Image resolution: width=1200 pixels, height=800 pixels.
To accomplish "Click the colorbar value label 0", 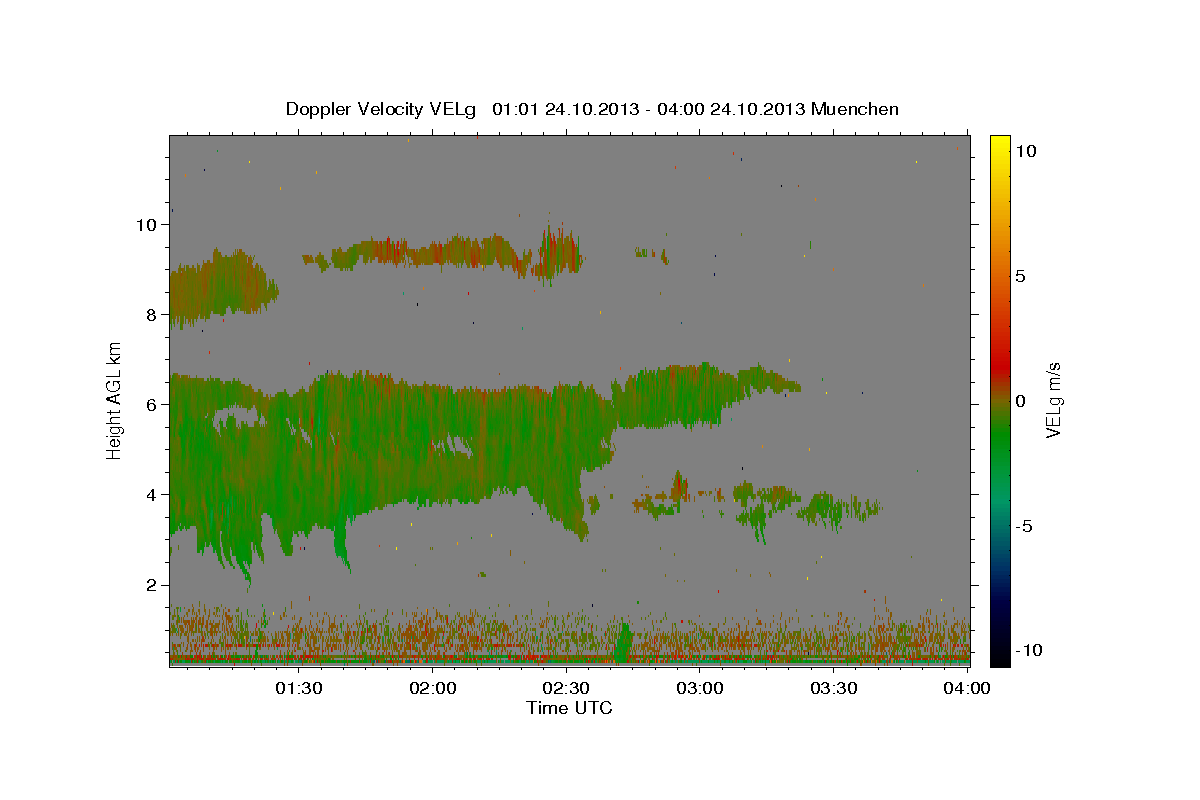I will click(1021, 401).
